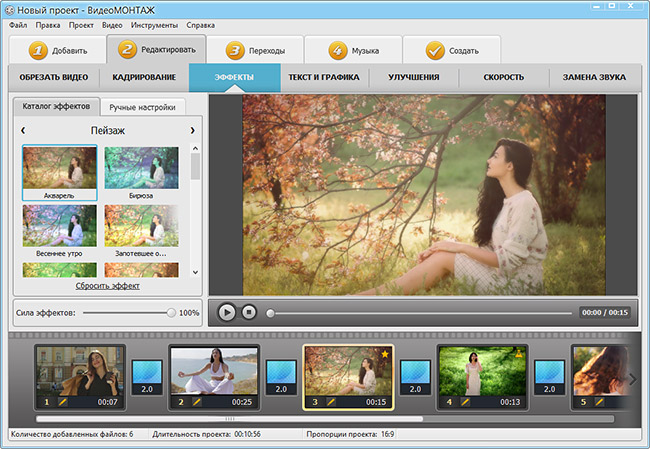Play the video preview
Viewport: 650px width, 449px height.
tap(227, 312)
